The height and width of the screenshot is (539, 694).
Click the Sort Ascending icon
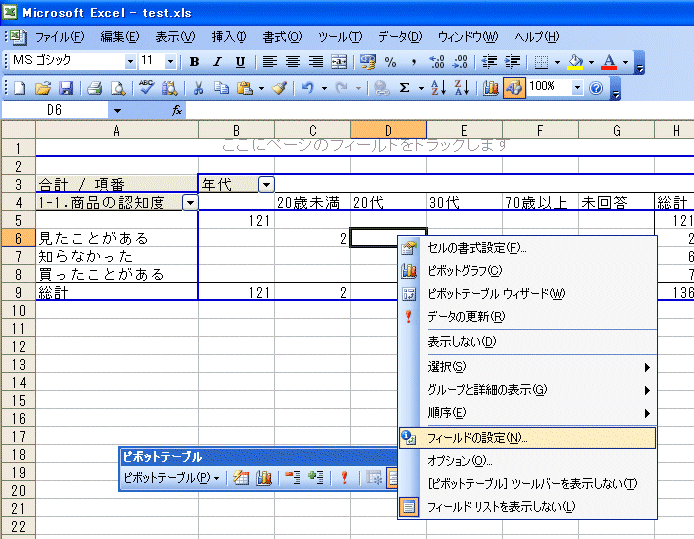pyautogui.click(x=437, y=88)
